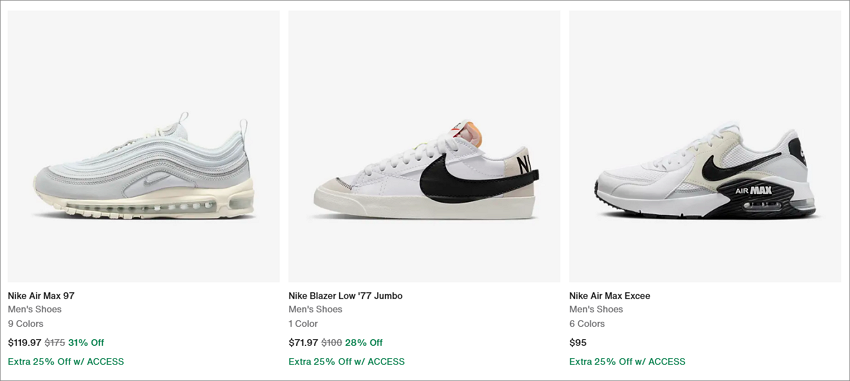The height and width of the screenshot is (381, 850).
Task: Select the 6 Colors label for Air Max Excee
Action: point(587,324)
